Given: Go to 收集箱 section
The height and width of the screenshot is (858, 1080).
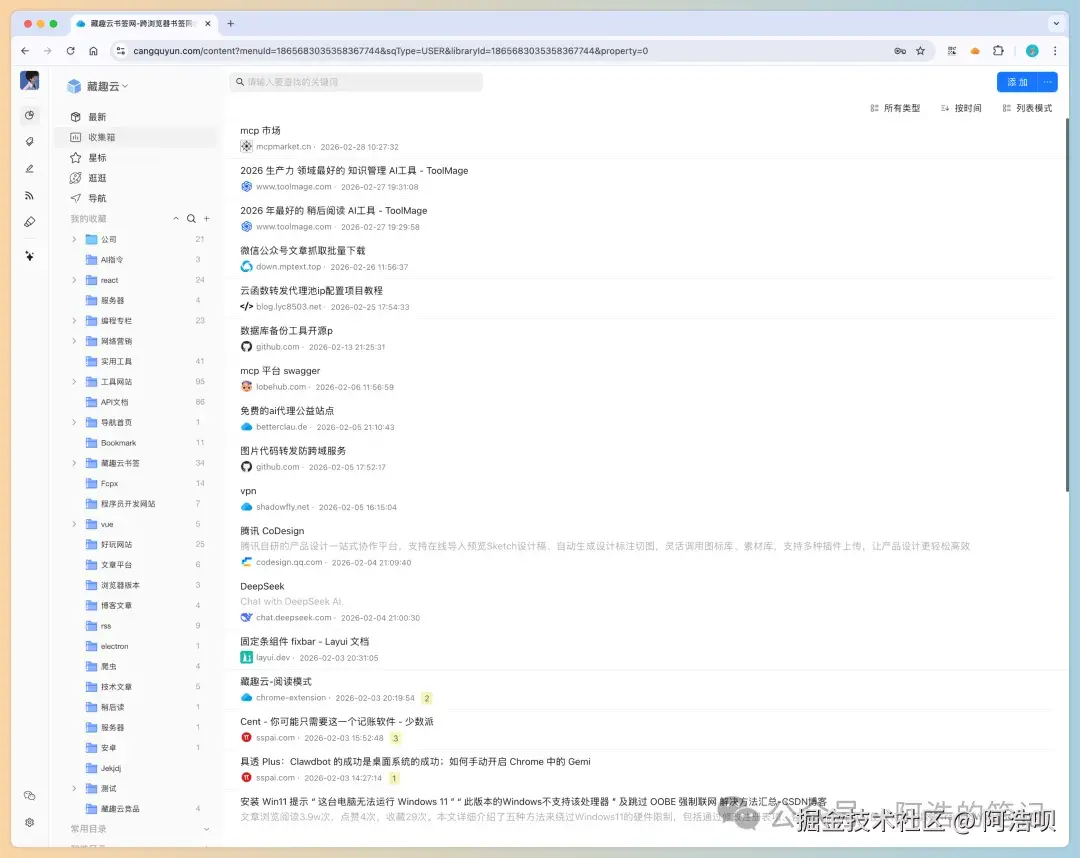Looking at the screenshot, I should (x=136, y=137).
